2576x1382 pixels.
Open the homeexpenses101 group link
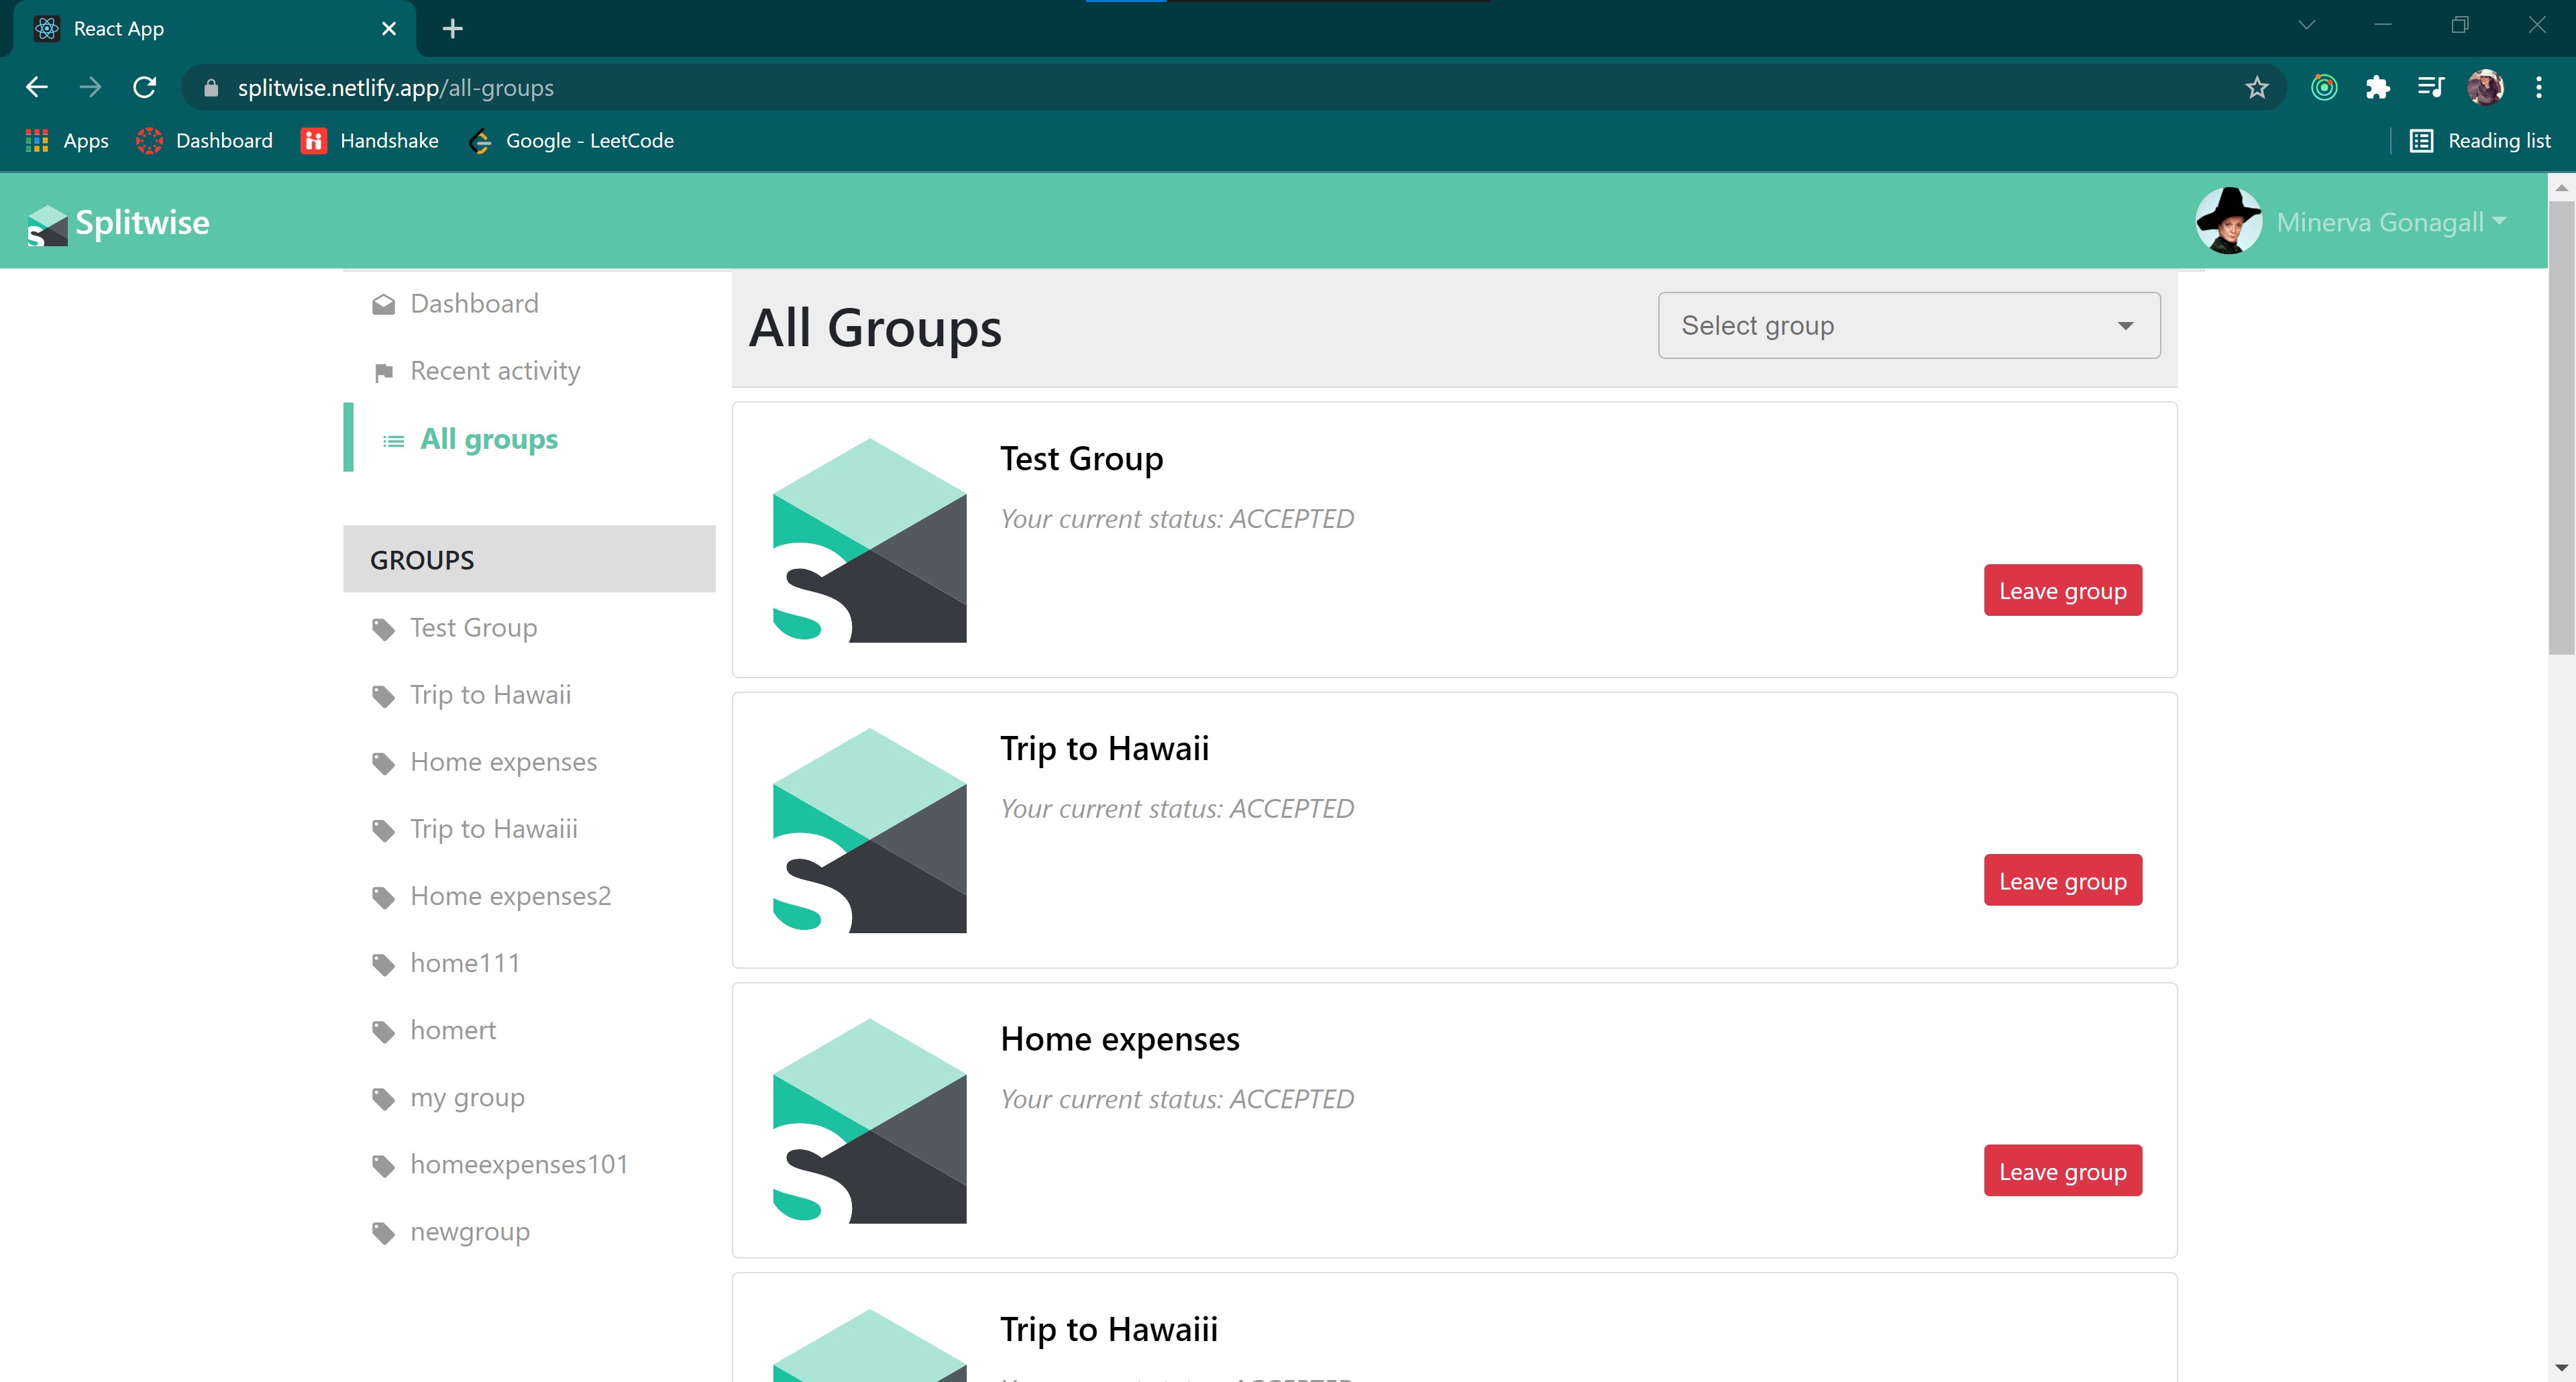(519, 1165)
